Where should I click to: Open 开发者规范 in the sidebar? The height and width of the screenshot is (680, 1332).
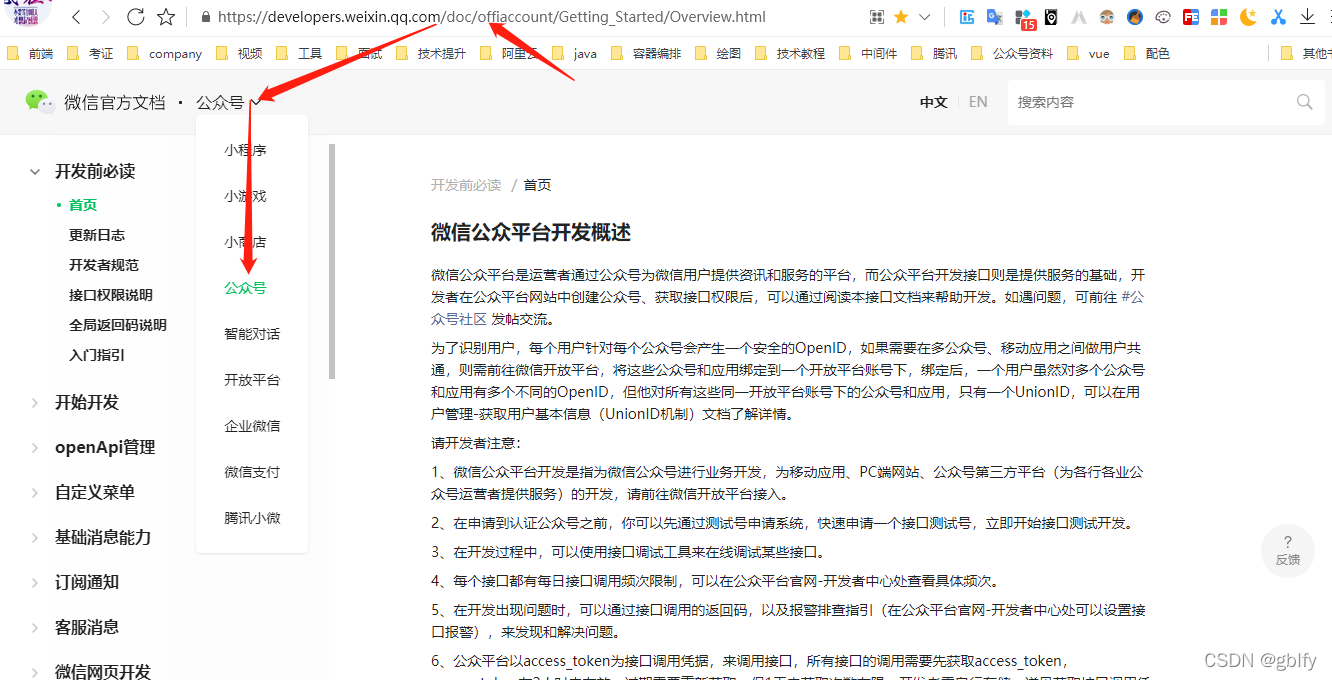(104, 265)
